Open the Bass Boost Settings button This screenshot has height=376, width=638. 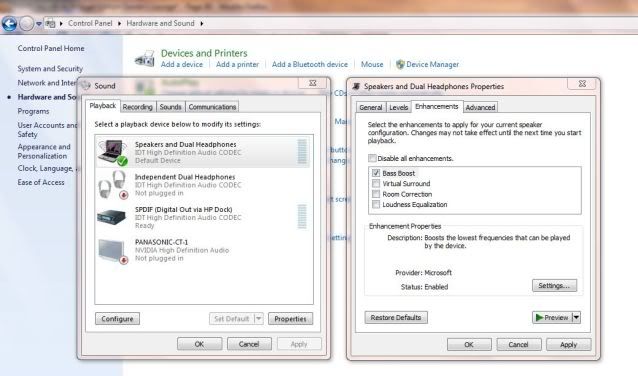(554, 286)
